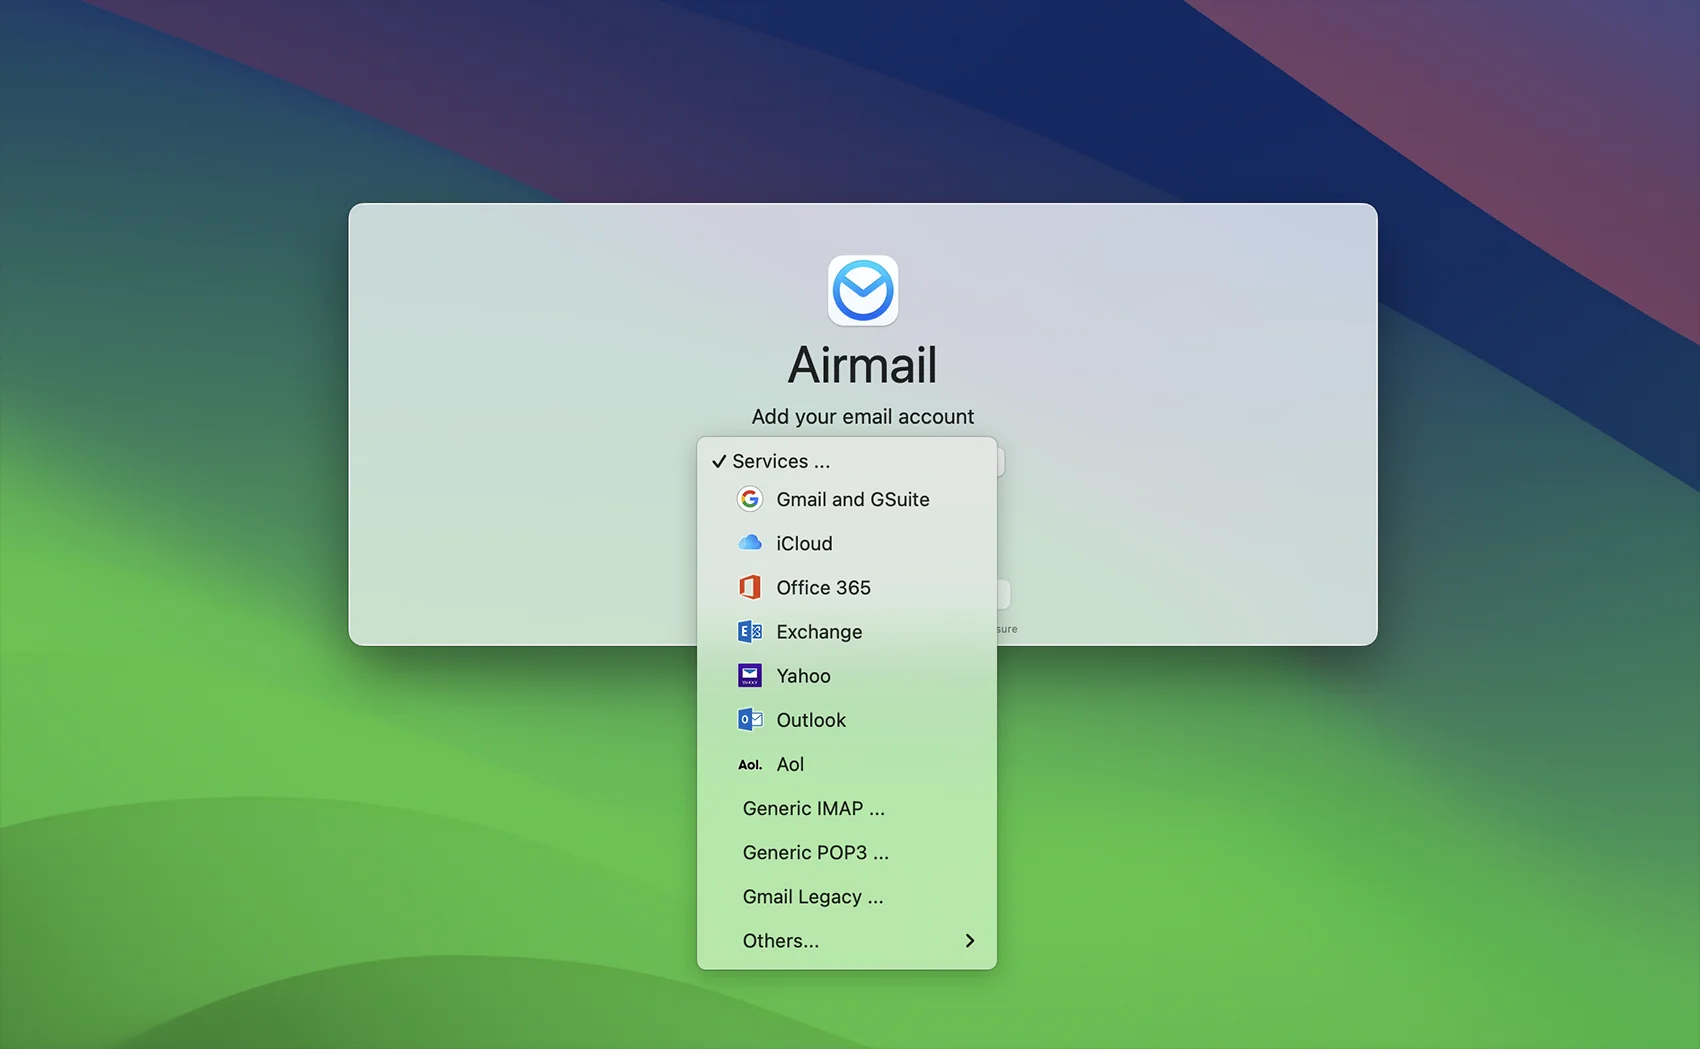Click the Airmail title text
The height and width of the screenshot is (1049, 1700).
(862, 365)
